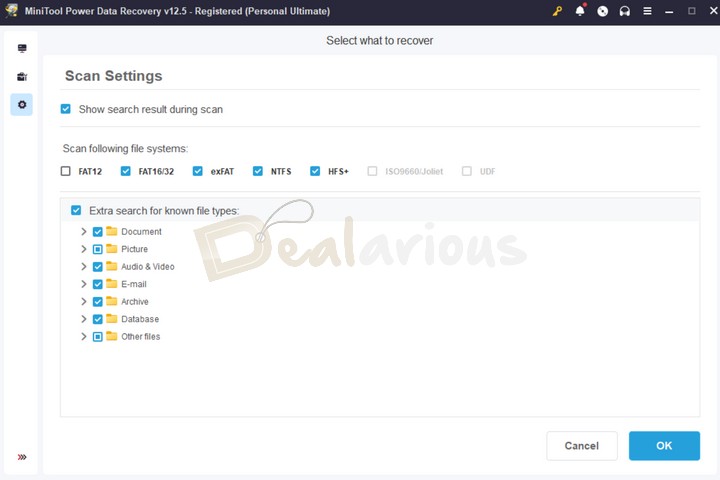Expand the Audio & Video tree node
Viewport: 720px width, 480px height.
point(84,266)
